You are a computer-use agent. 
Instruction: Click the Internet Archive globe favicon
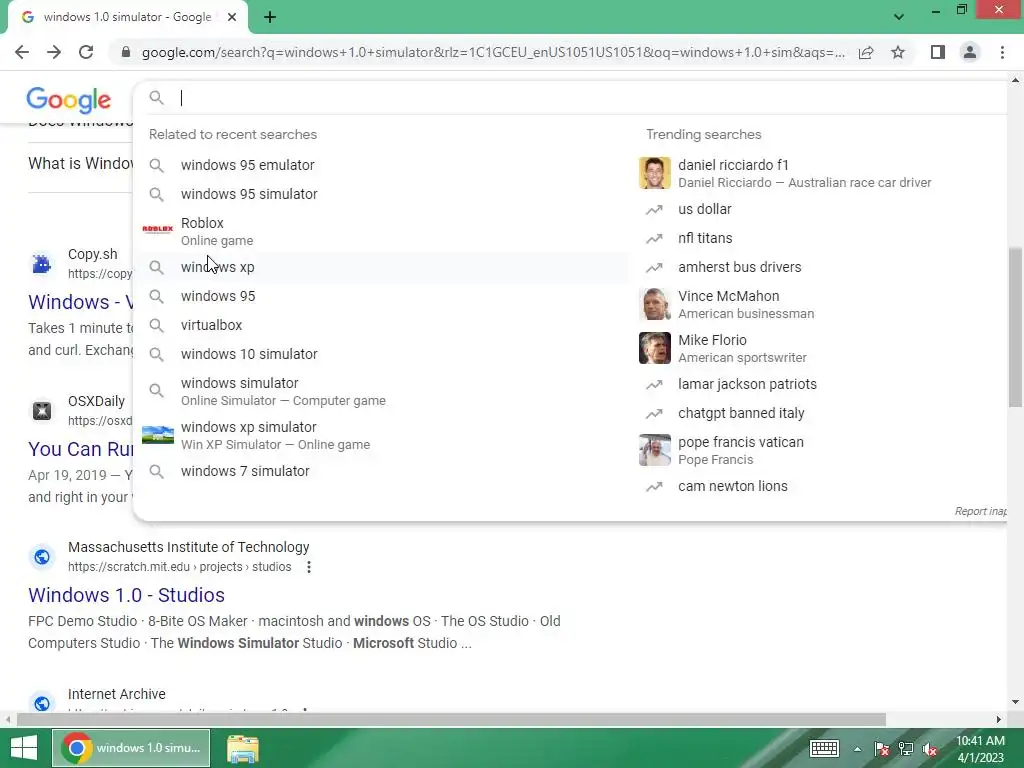pos(42,703)
